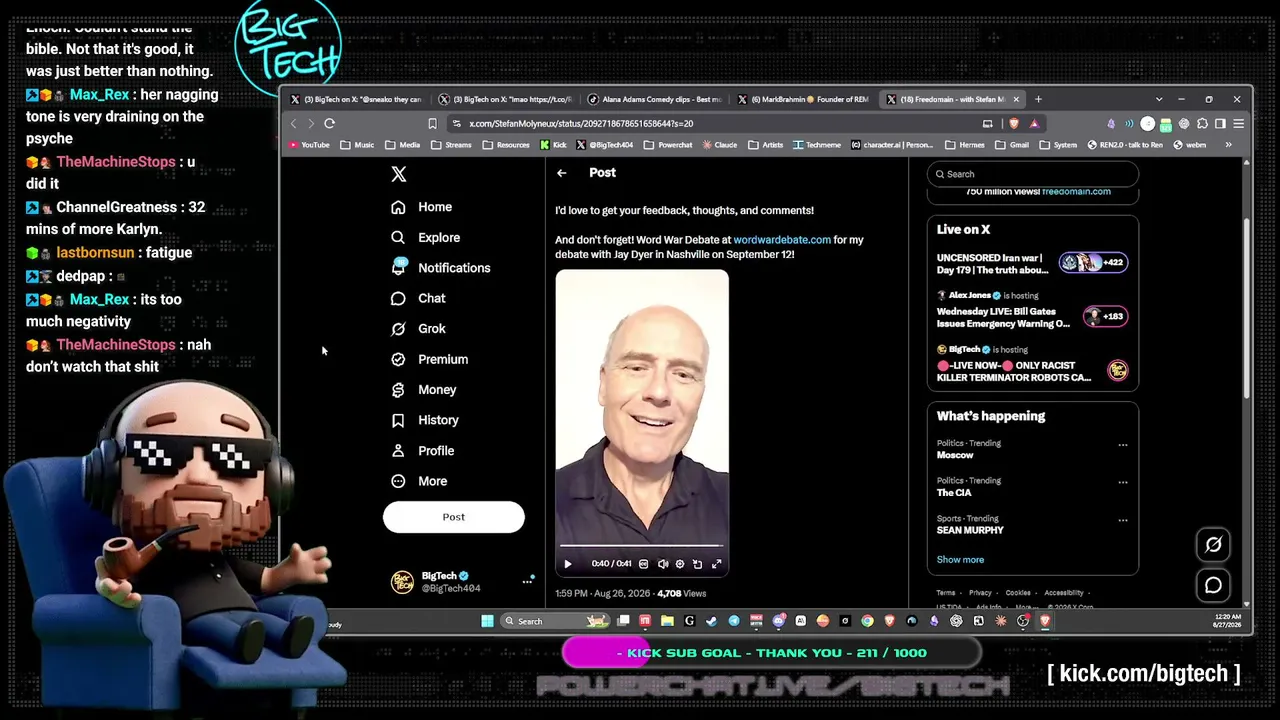Open the floating Grok button
This screenshot has width=1280, height=720.
pyautogui.click(x=1213, y=545)
